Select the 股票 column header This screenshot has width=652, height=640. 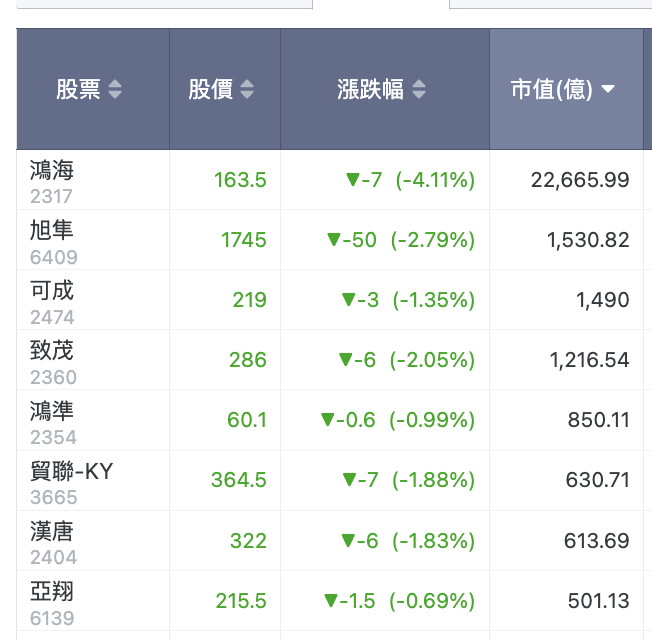point(93,89)
